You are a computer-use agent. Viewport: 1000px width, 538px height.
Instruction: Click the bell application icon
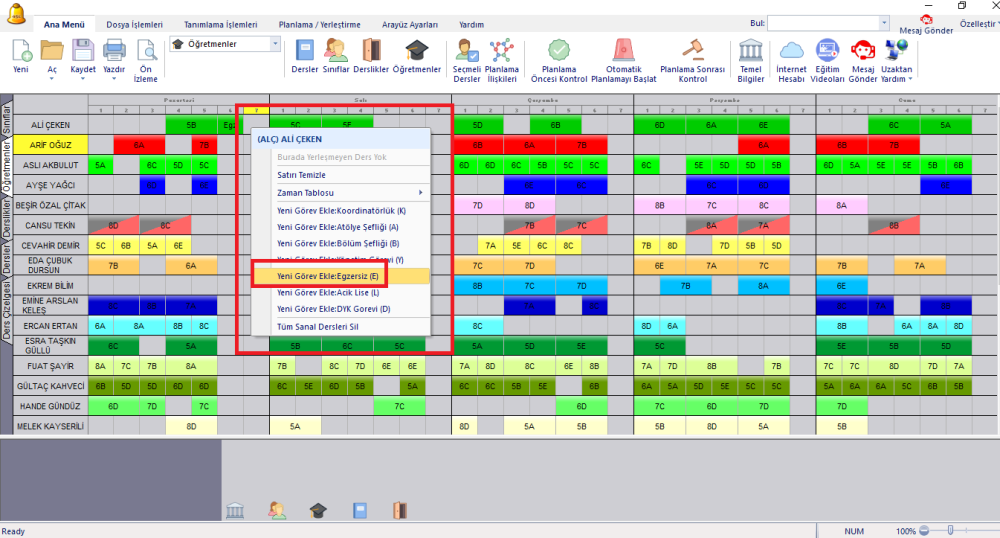click(16, 13)
